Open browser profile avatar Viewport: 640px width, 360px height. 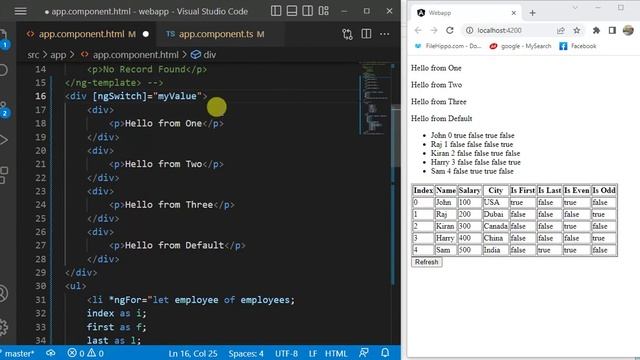[628, 30]
